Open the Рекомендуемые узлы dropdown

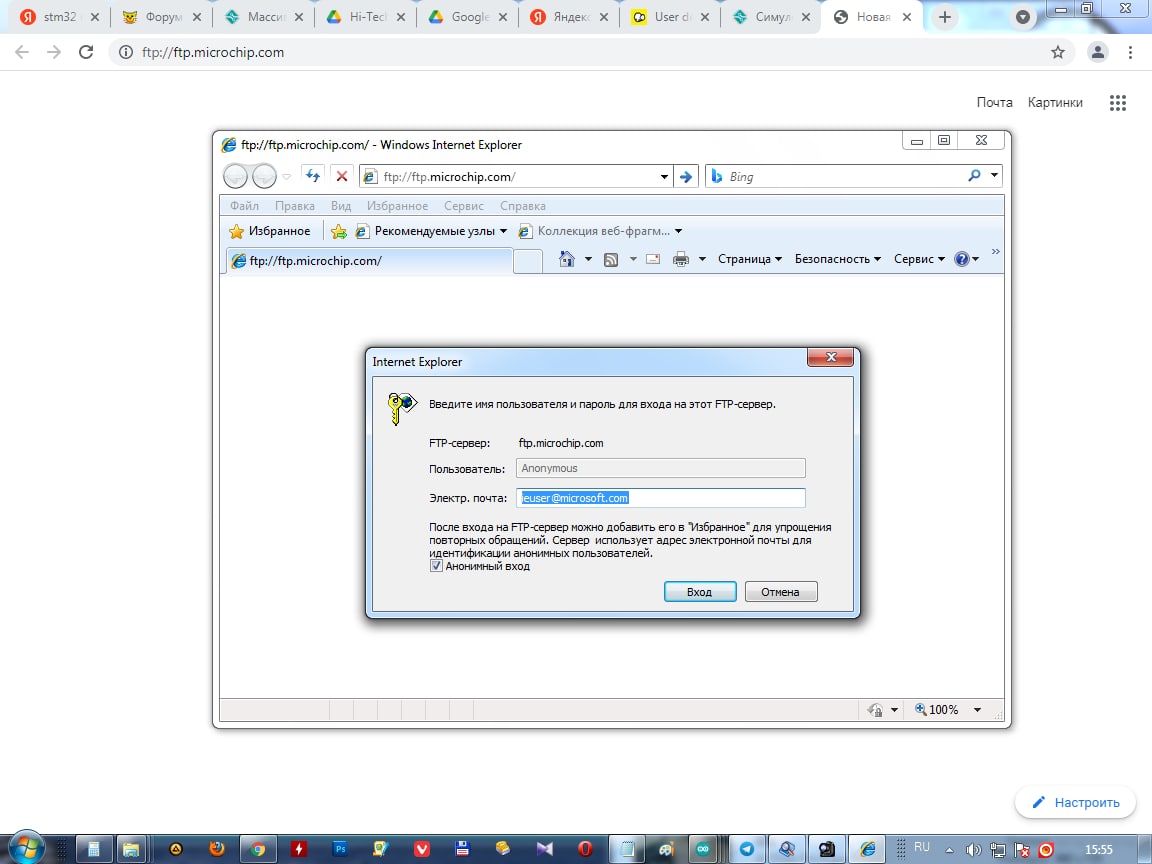coord(431,231)
